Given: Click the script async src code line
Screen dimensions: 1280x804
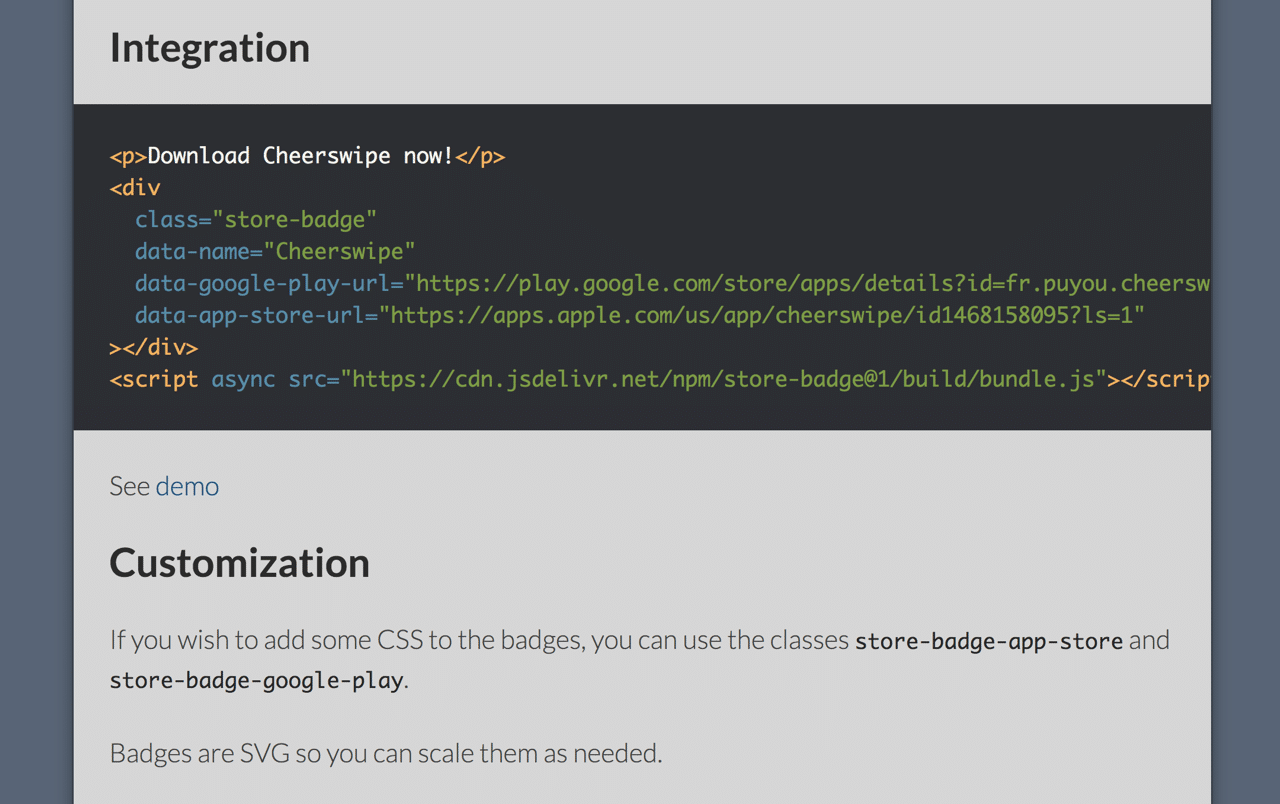Looking at the screenshot, I should click(x=660, y=379).
